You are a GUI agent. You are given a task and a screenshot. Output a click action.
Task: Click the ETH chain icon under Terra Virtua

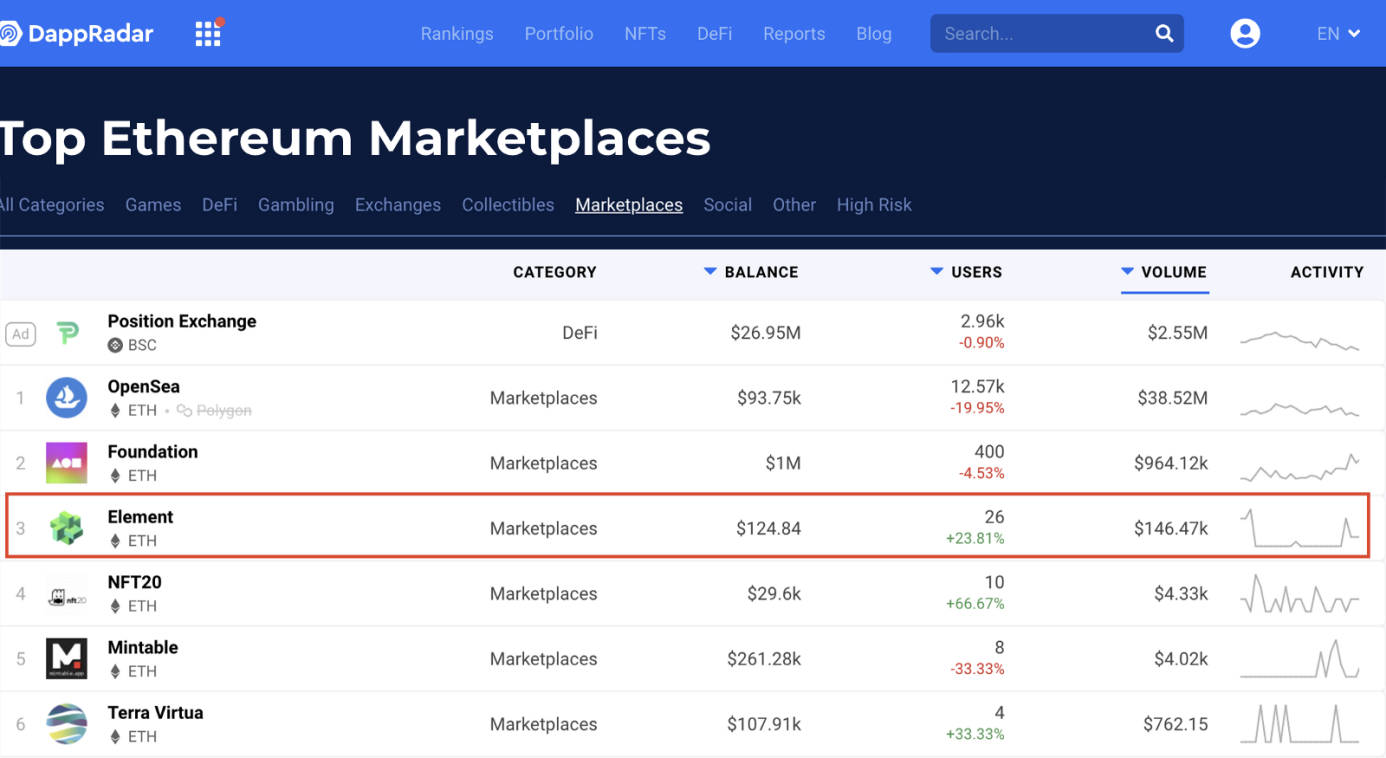pyautogui.click(x=115, y=737)
